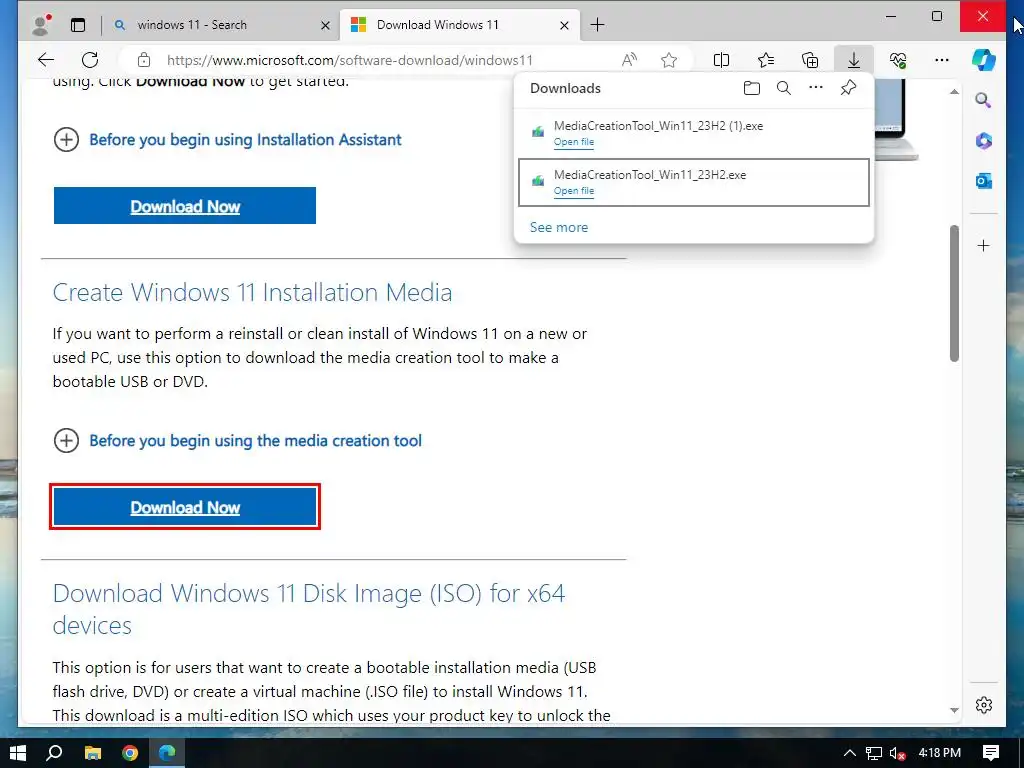Open split screen icon
Screen dimensions: 1024x768
point(722,60)
